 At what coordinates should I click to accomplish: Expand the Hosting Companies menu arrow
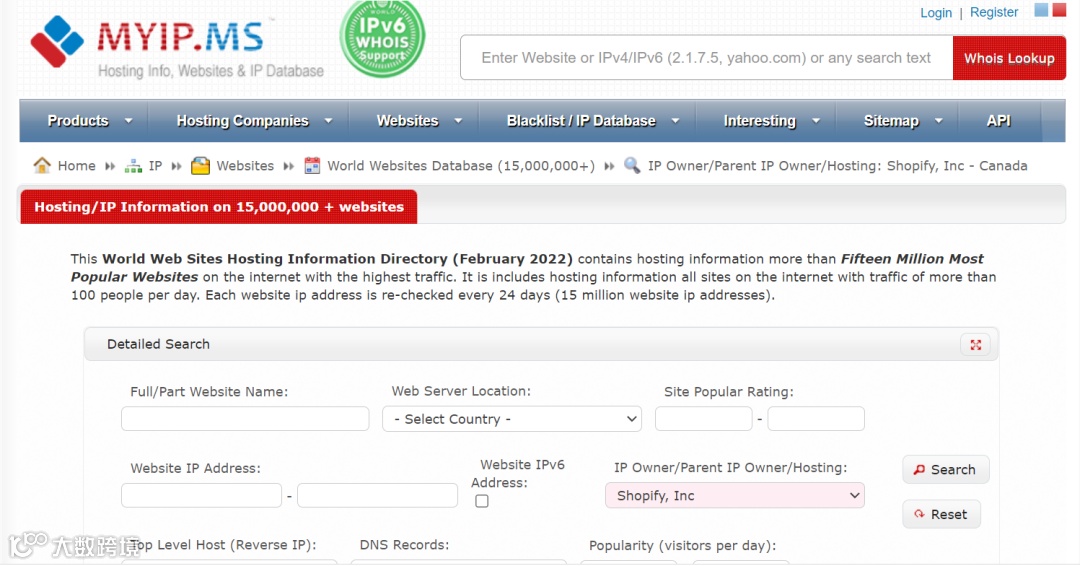[329, 120]
